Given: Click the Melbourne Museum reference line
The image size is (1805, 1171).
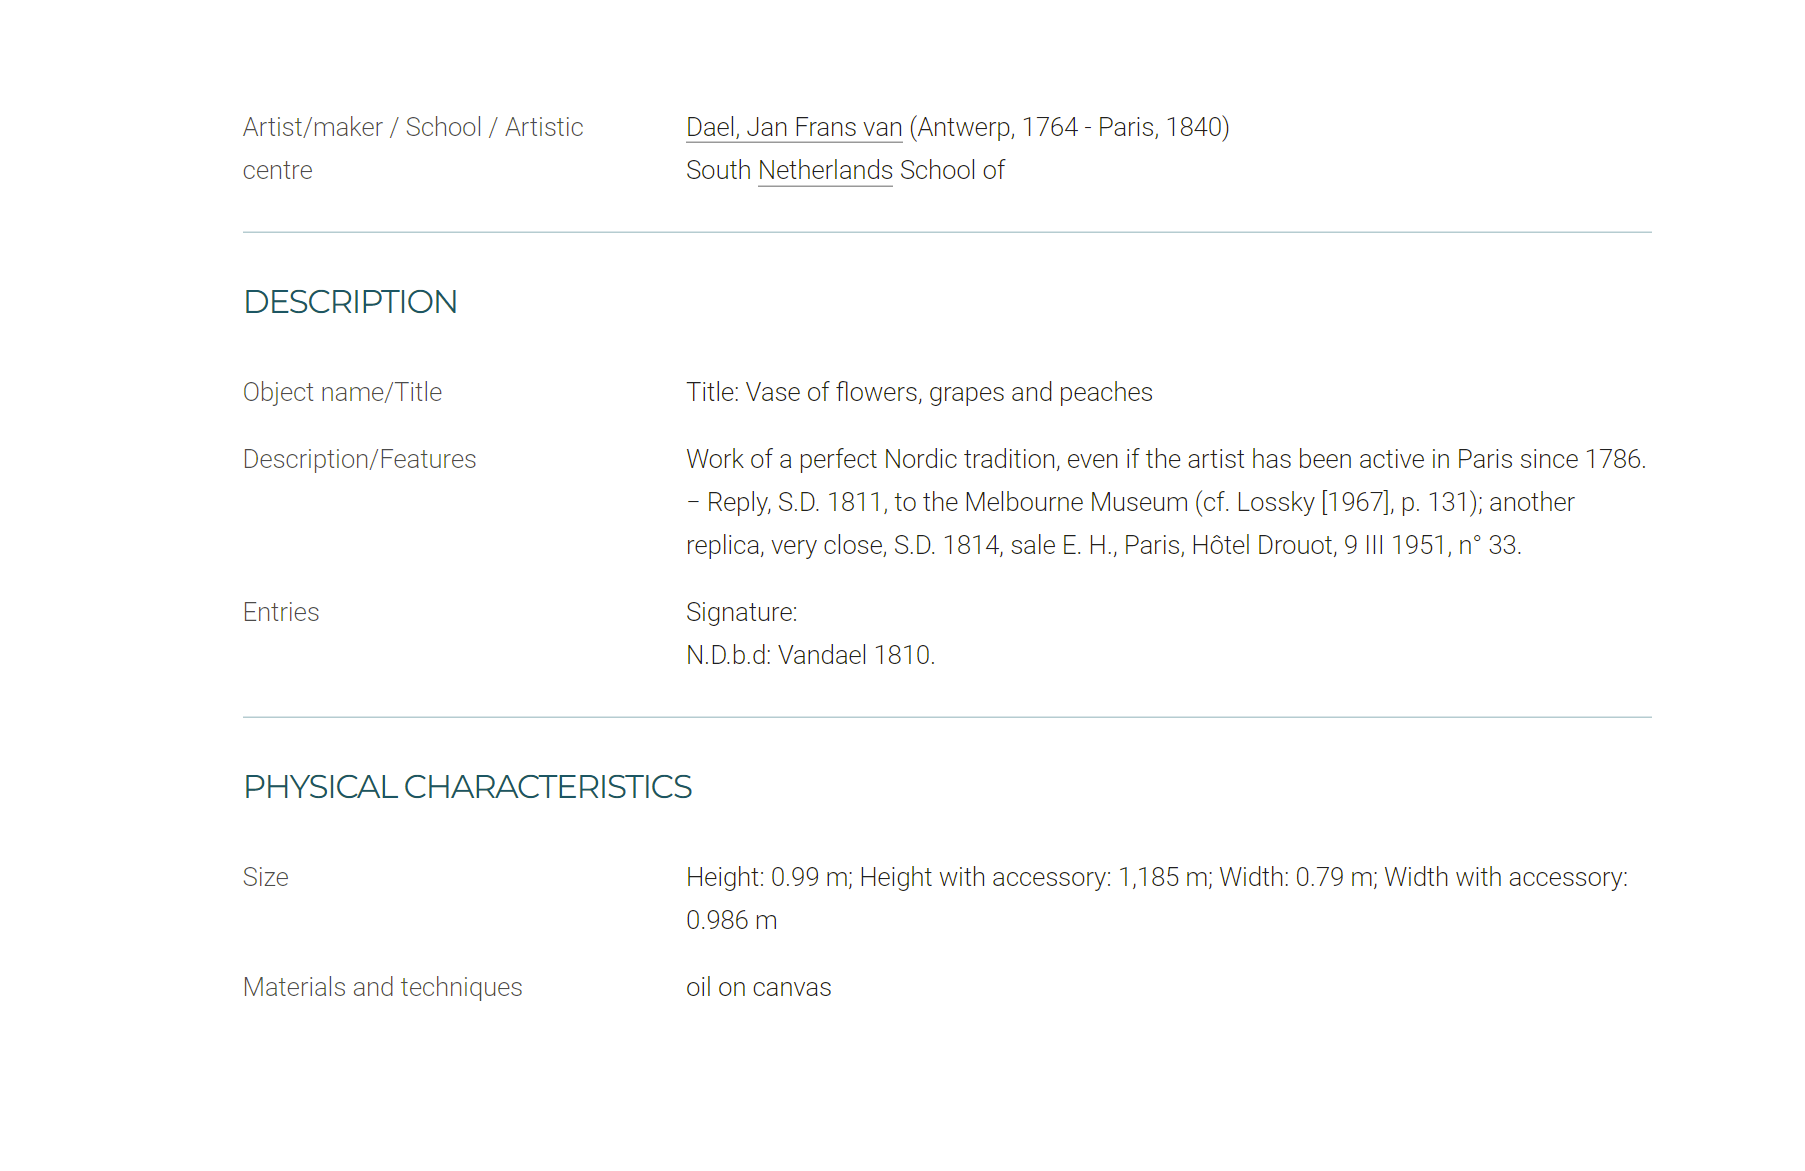Looking at the screenshot, I should 1130,502.
